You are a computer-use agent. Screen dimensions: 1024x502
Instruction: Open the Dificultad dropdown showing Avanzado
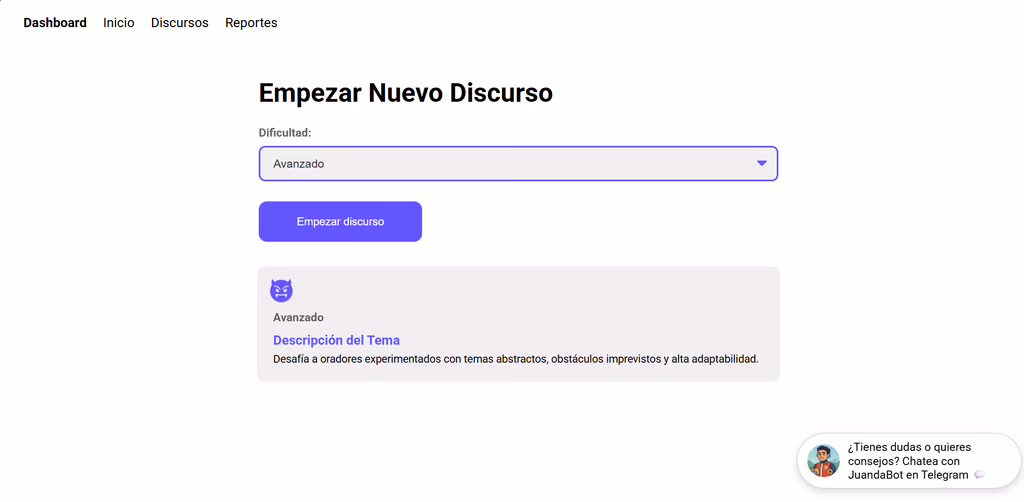coord(518,163)
